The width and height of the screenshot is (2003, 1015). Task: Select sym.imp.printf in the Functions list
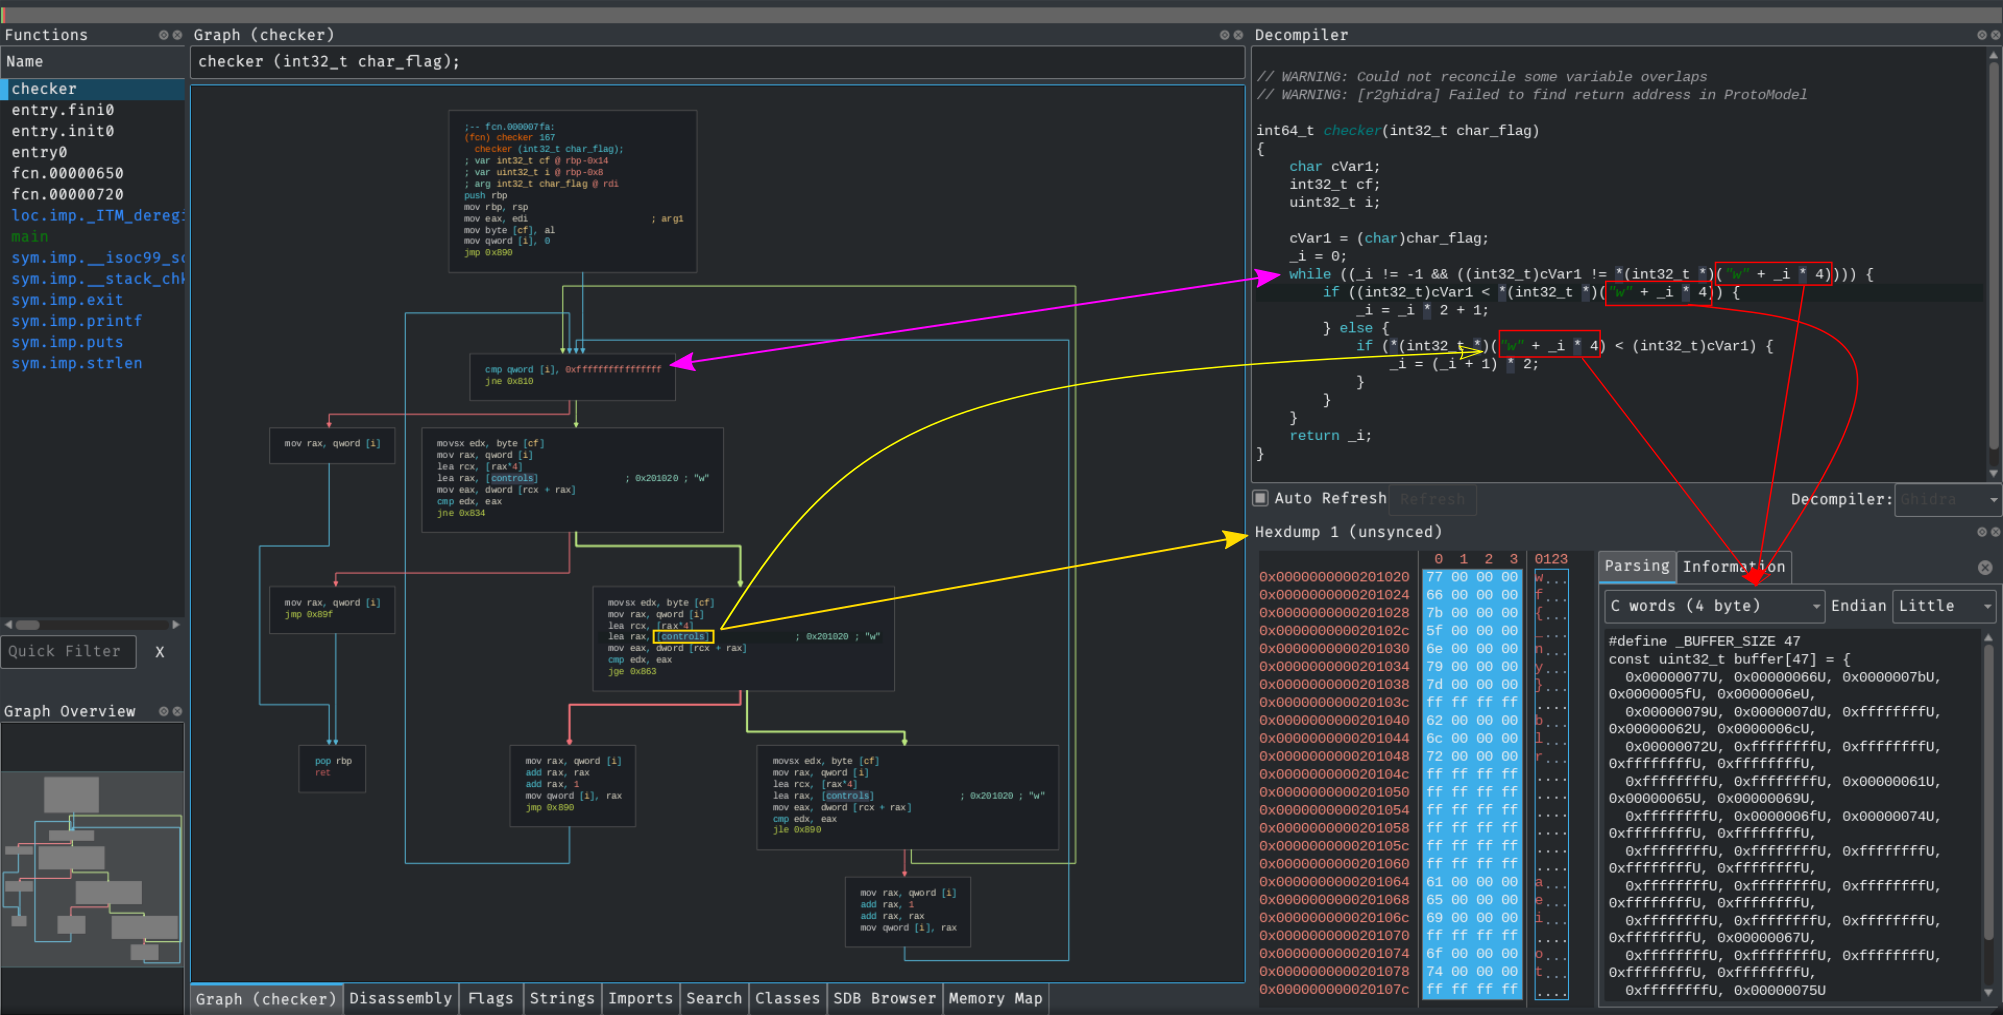(x=76, y=321)
